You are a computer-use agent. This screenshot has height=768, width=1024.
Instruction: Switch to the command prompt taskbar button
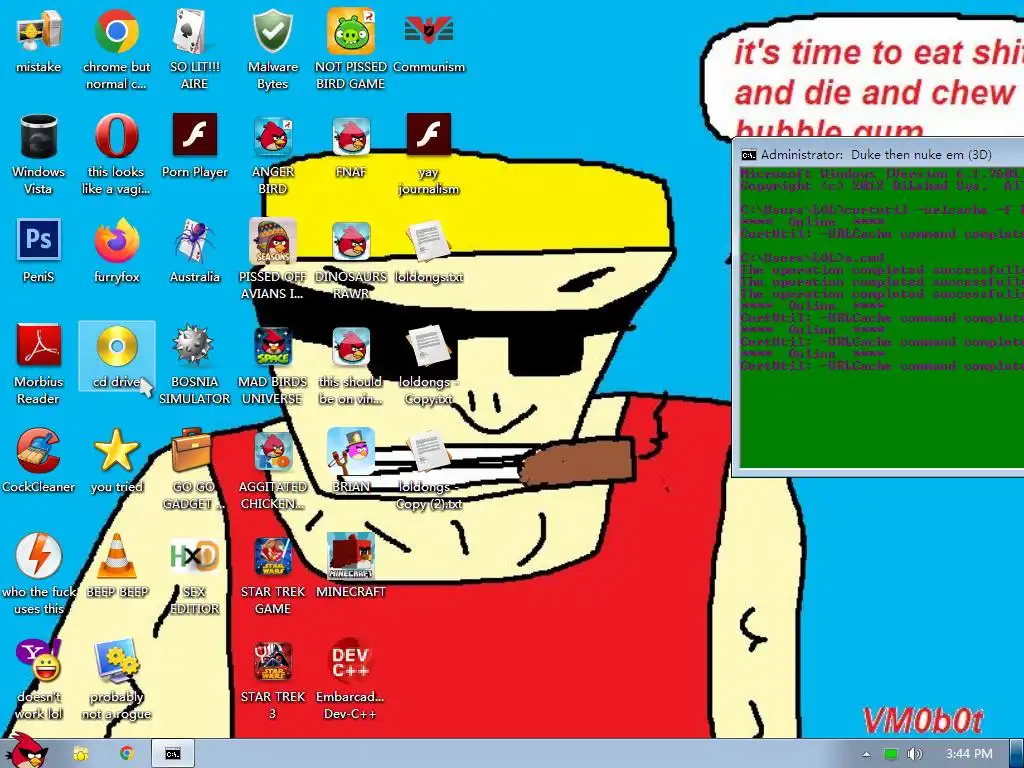(172, 754)
